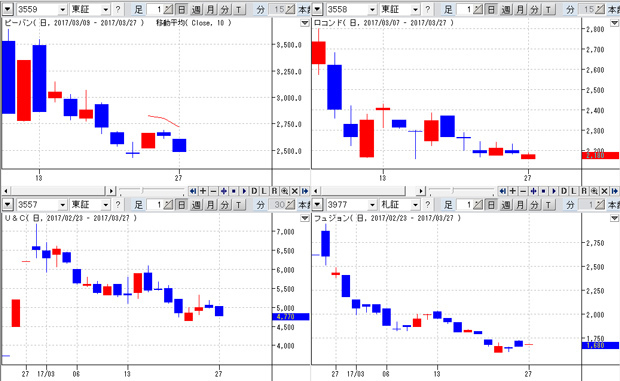Click minus (−) icon below 3558 chart
The width and height of the screenshot is (620, 381).
[x=523, y=191]
